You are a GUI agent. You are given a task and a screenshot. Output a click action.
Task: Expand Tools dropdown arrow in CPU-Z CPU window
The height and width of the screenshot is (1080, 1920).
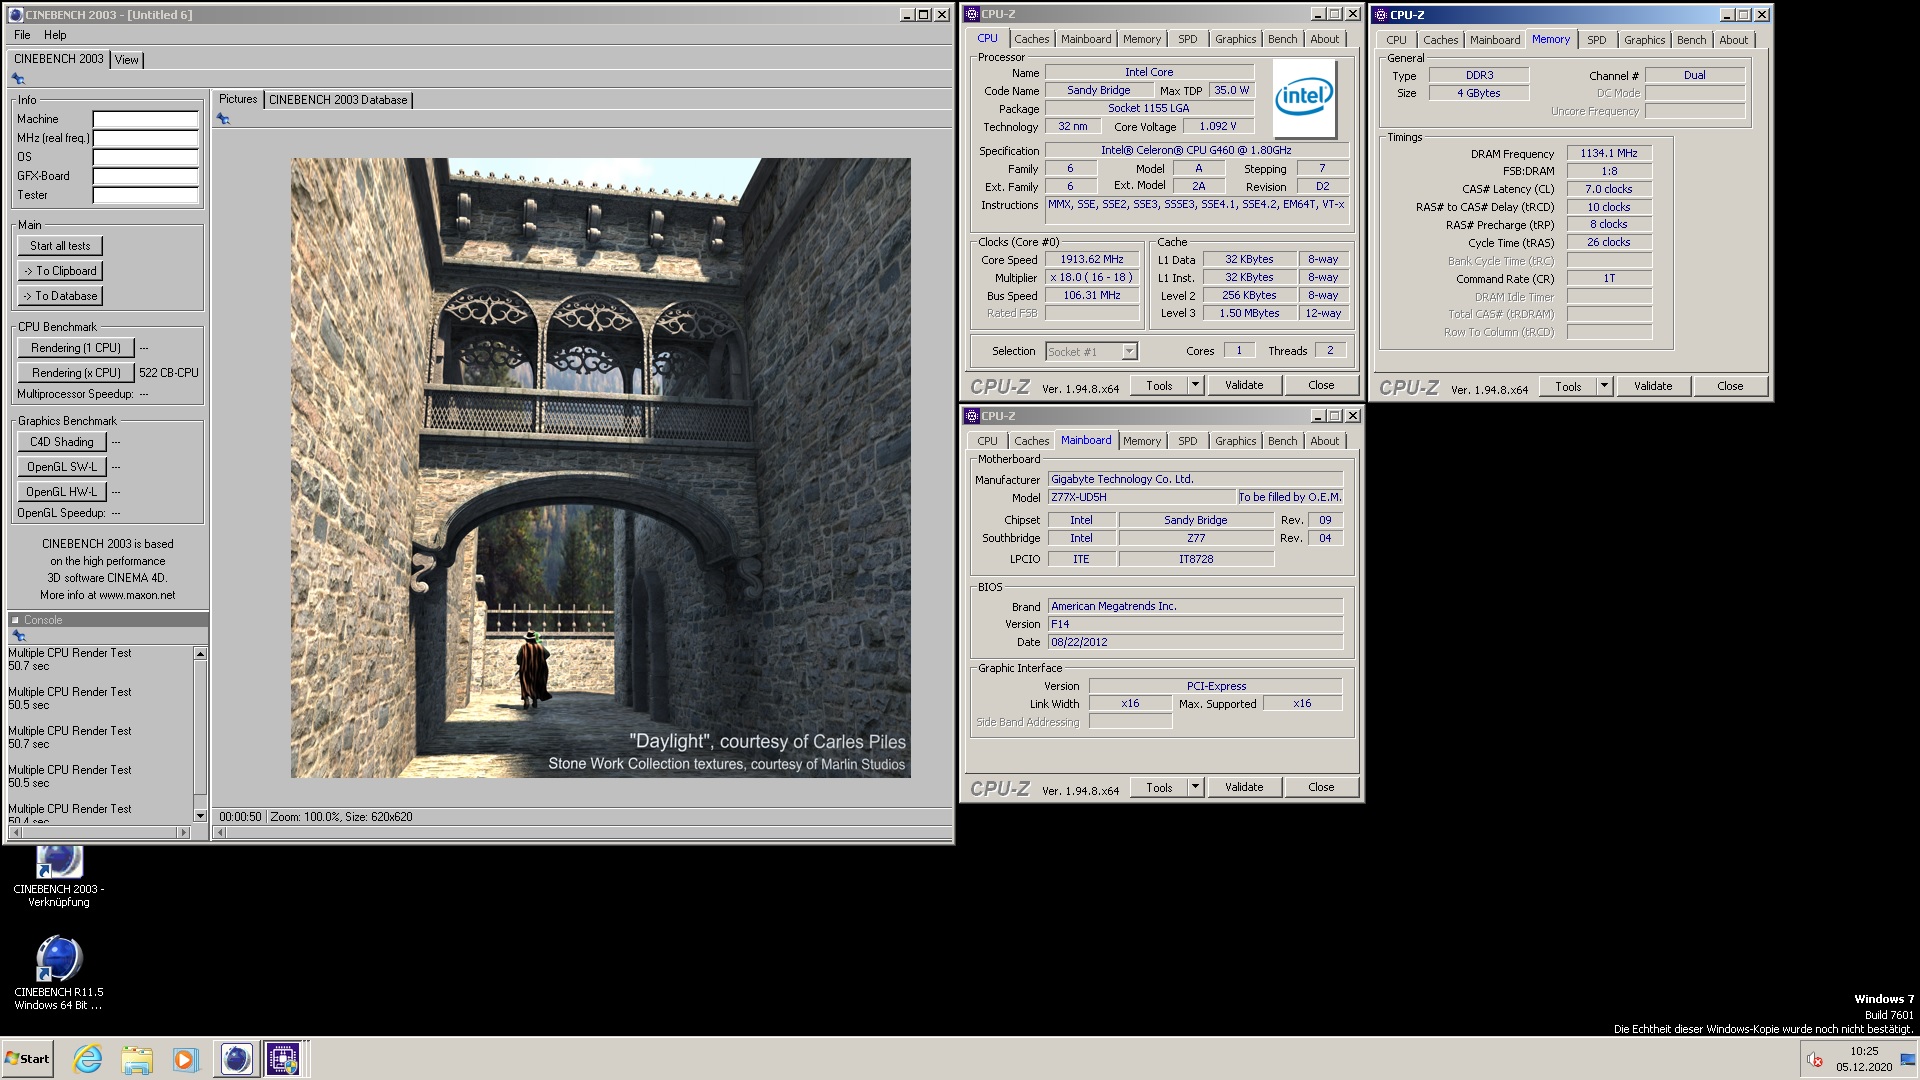click(1194, 385)
